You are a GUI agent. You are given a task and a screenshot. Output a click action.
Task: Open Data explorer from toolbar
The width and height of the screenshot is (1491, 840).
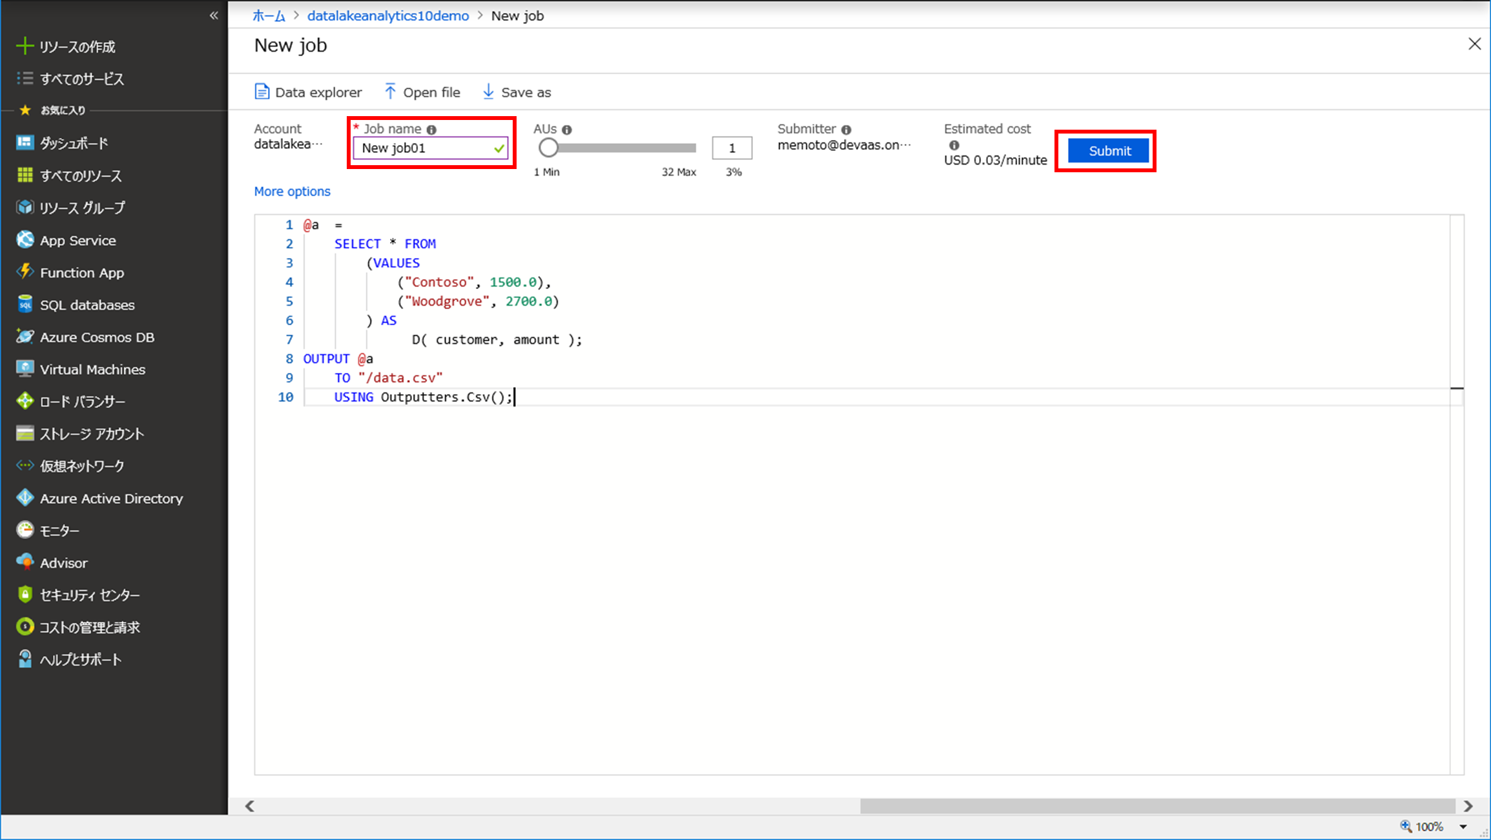[x=308, y=92]
